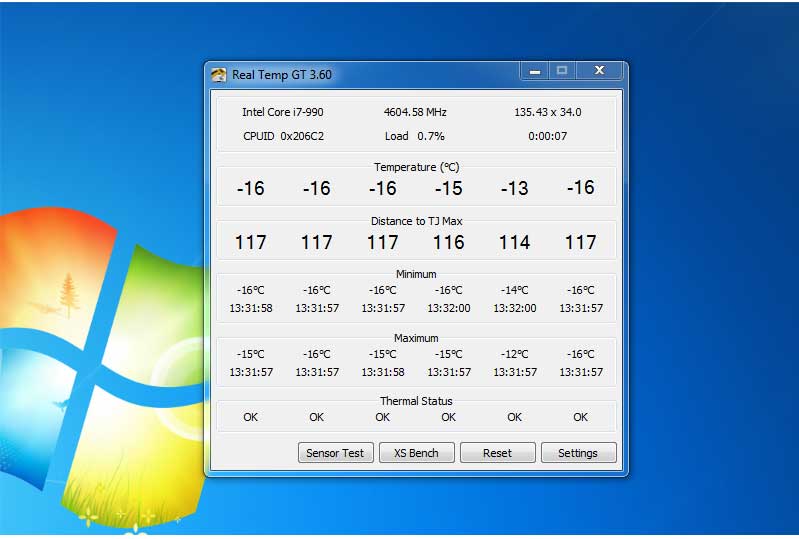Click the CPUID 0x206C2 text
This screenshot has height=539, width=799.
click(x=283, y=136)
